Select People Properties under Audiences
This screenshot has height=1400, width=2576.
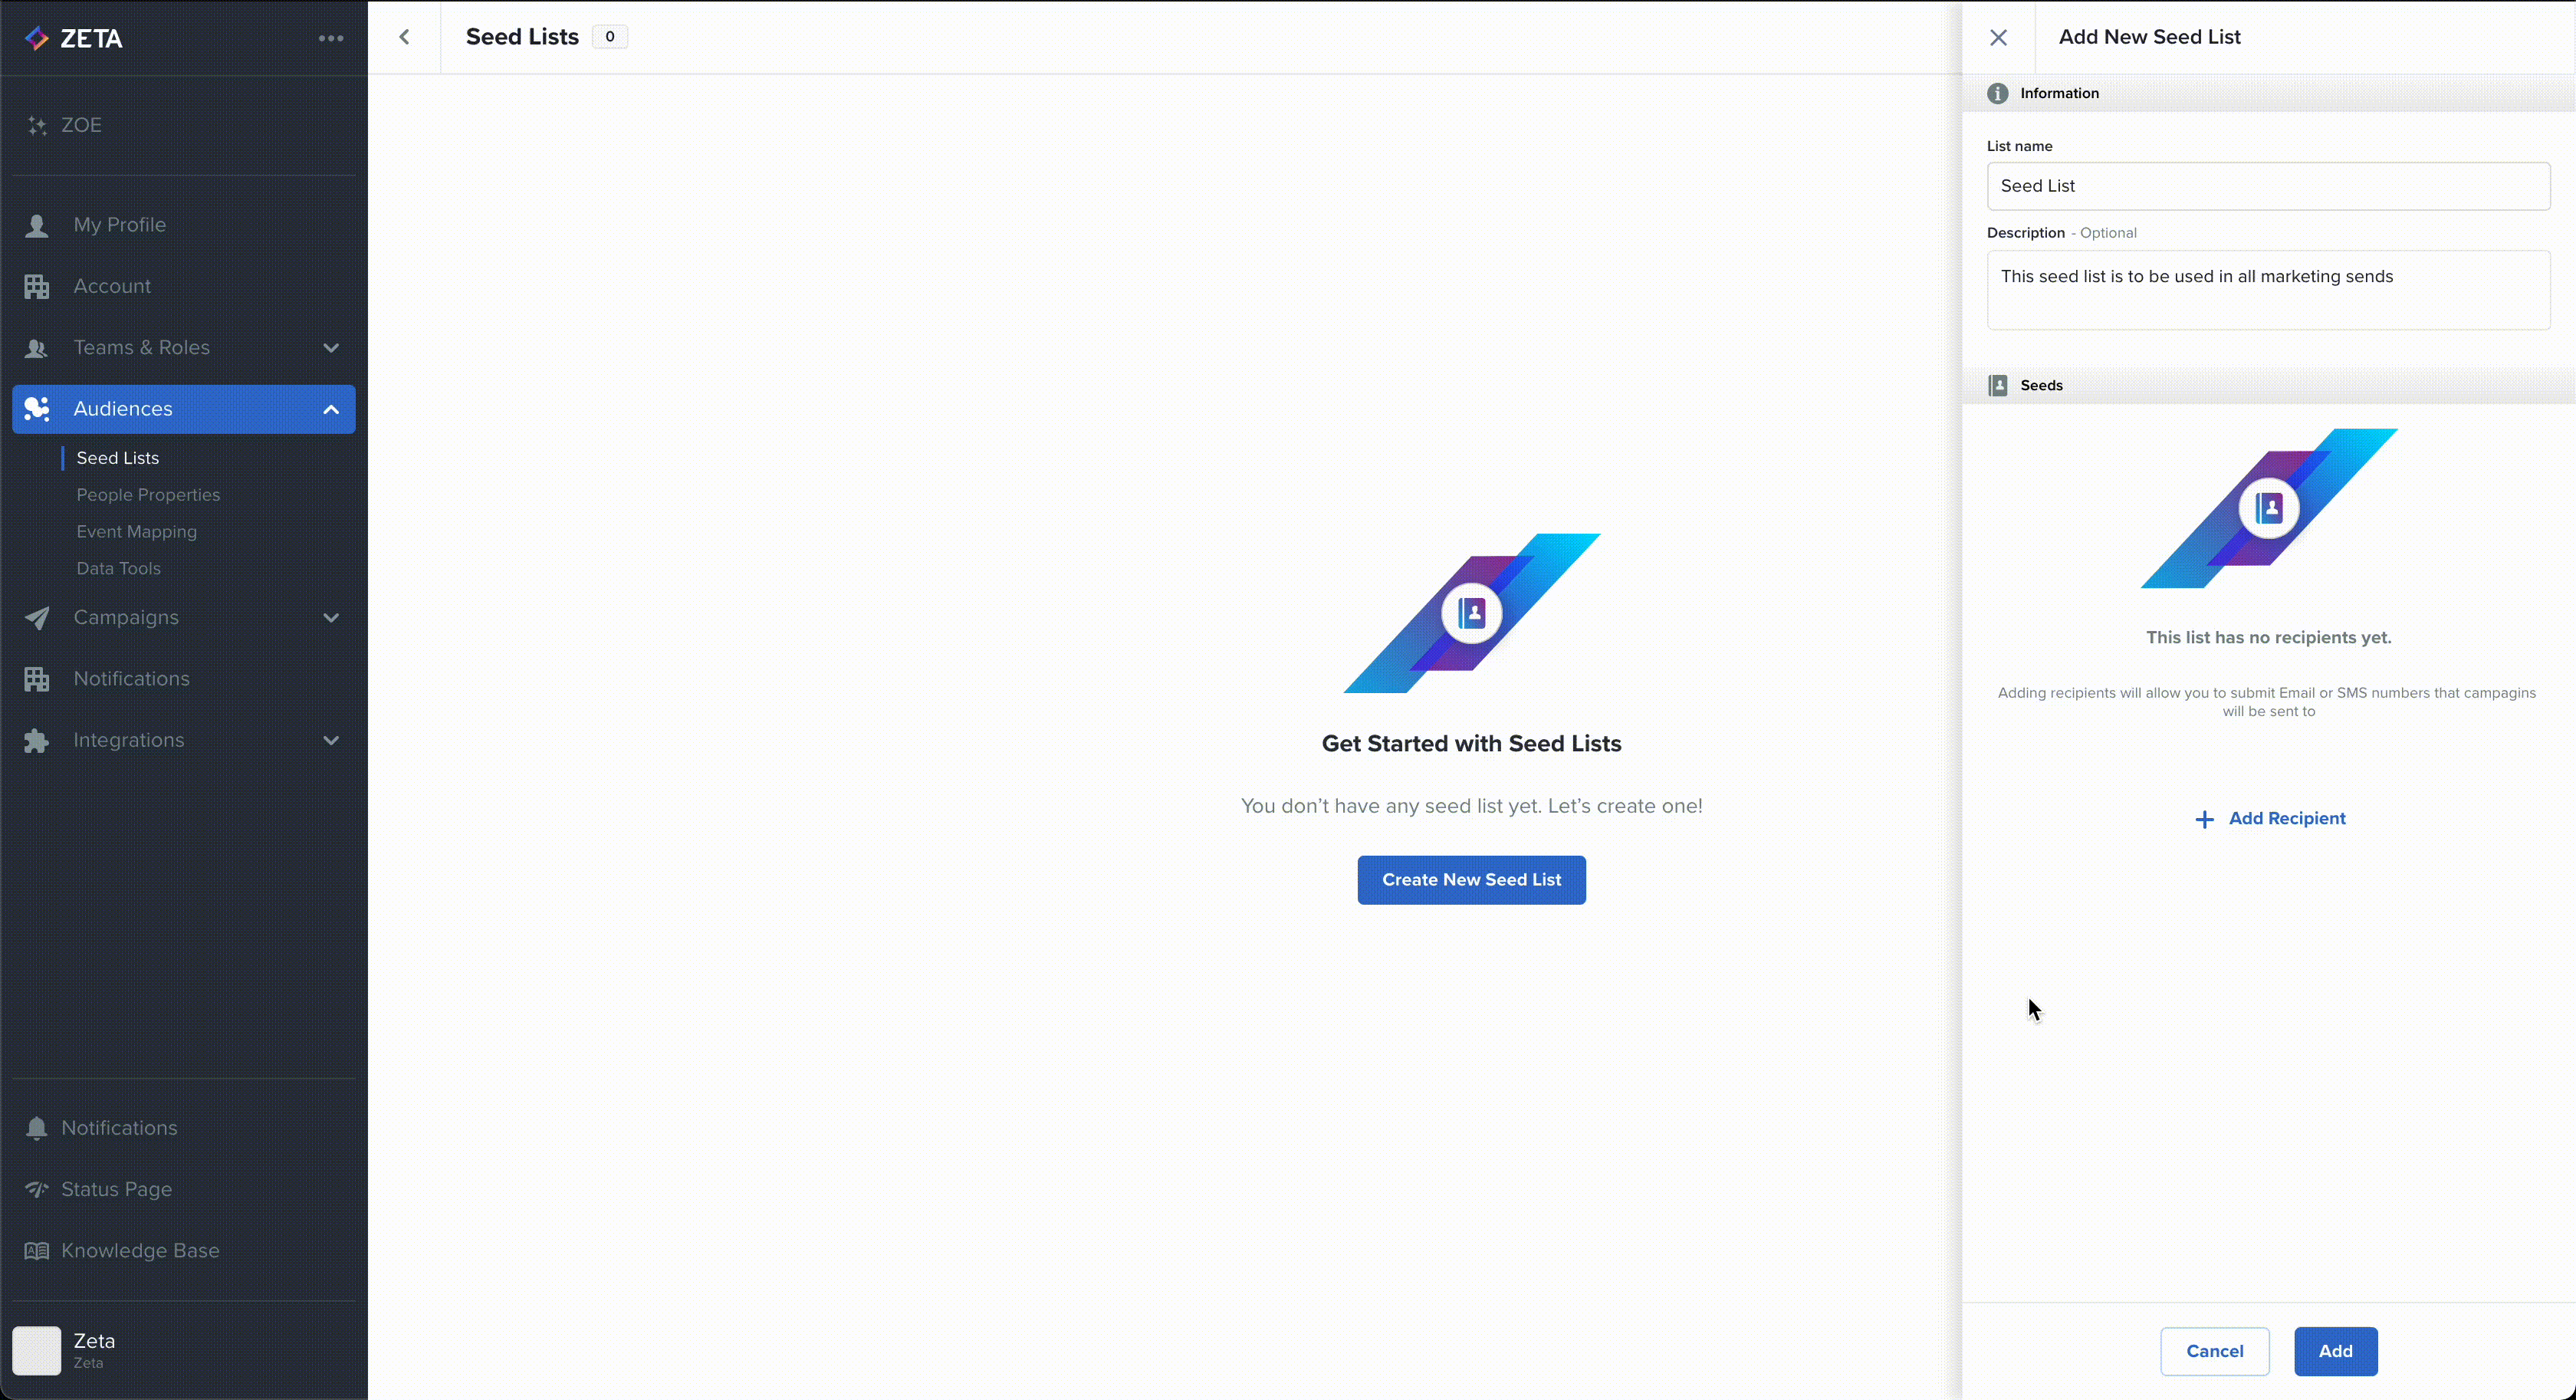(147, 494)
